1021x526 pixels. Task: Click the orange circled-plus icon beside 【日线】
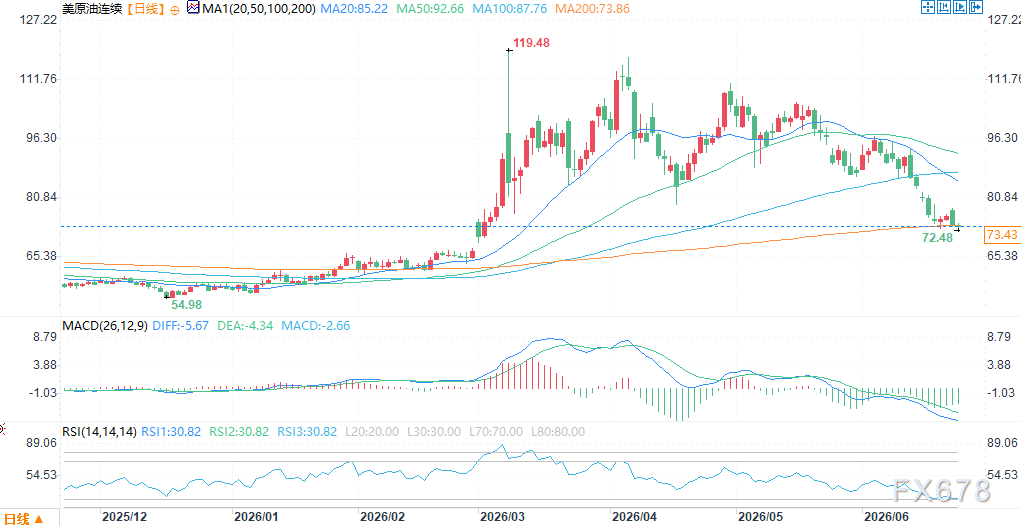(175, 10)
